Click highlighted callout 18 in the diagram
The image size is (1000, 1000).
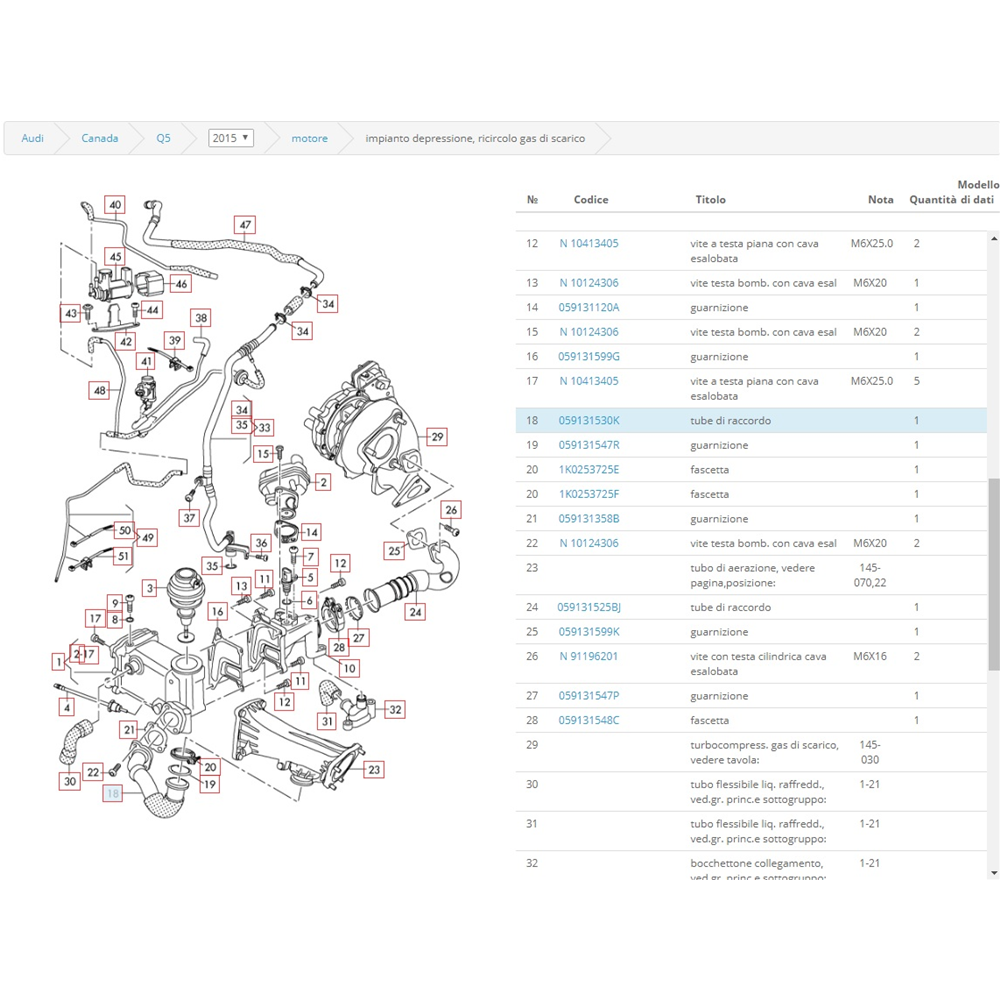pyautogui.click(x=113, y=794)
